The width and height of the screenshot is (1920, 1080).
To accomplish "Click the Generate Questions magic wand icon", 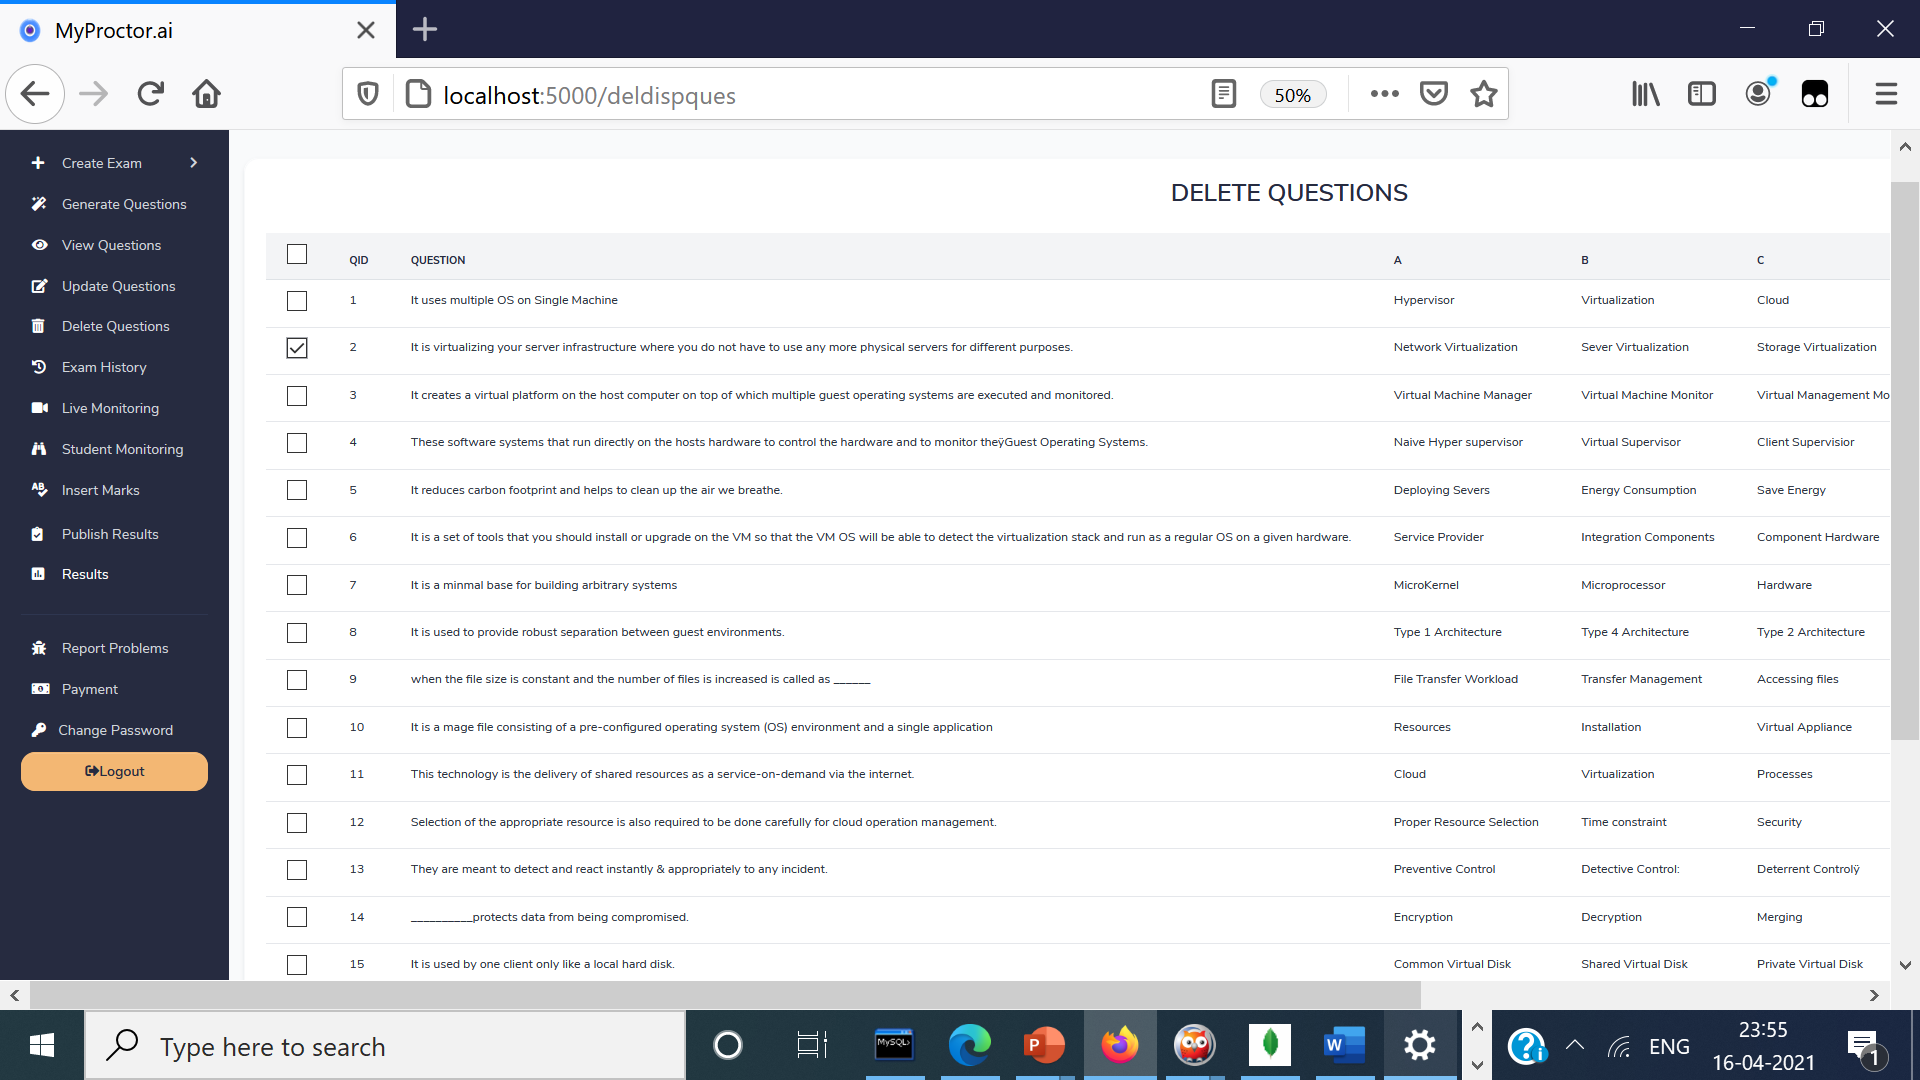I will pos(39,204).
